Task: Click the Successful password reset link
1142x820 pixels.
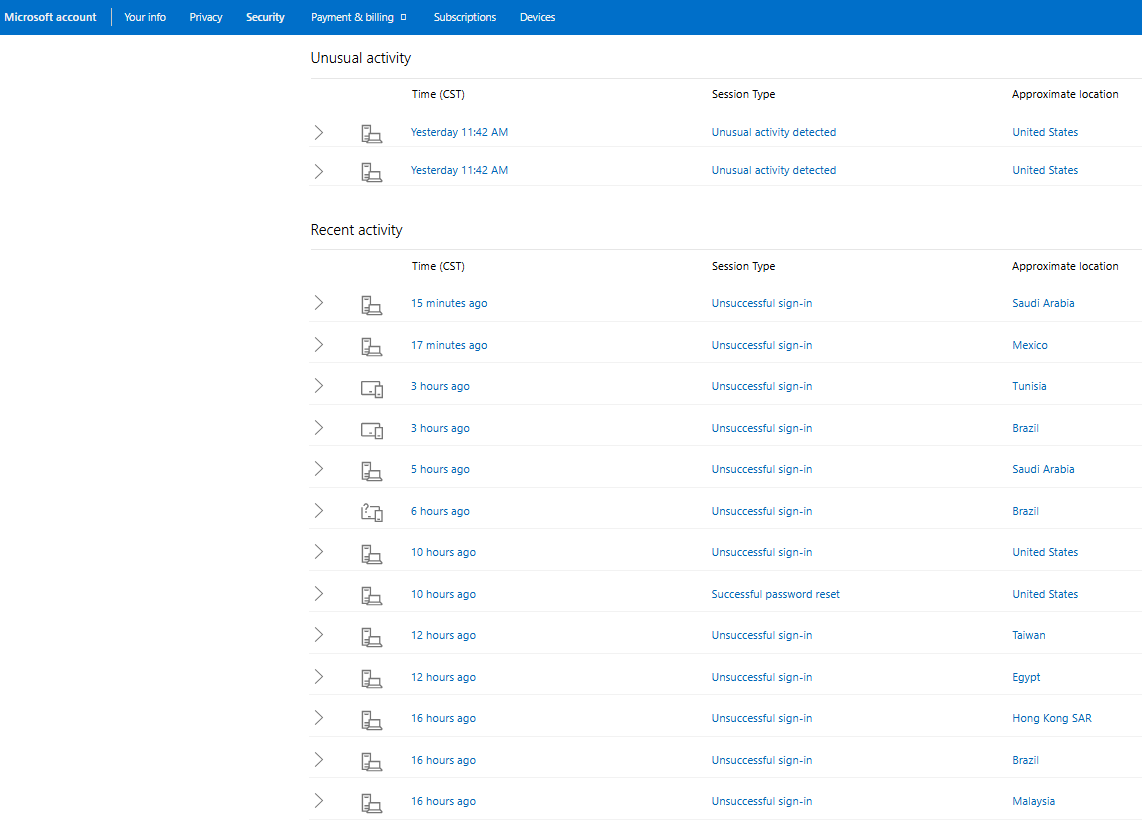Action: [x=776, y=594]
